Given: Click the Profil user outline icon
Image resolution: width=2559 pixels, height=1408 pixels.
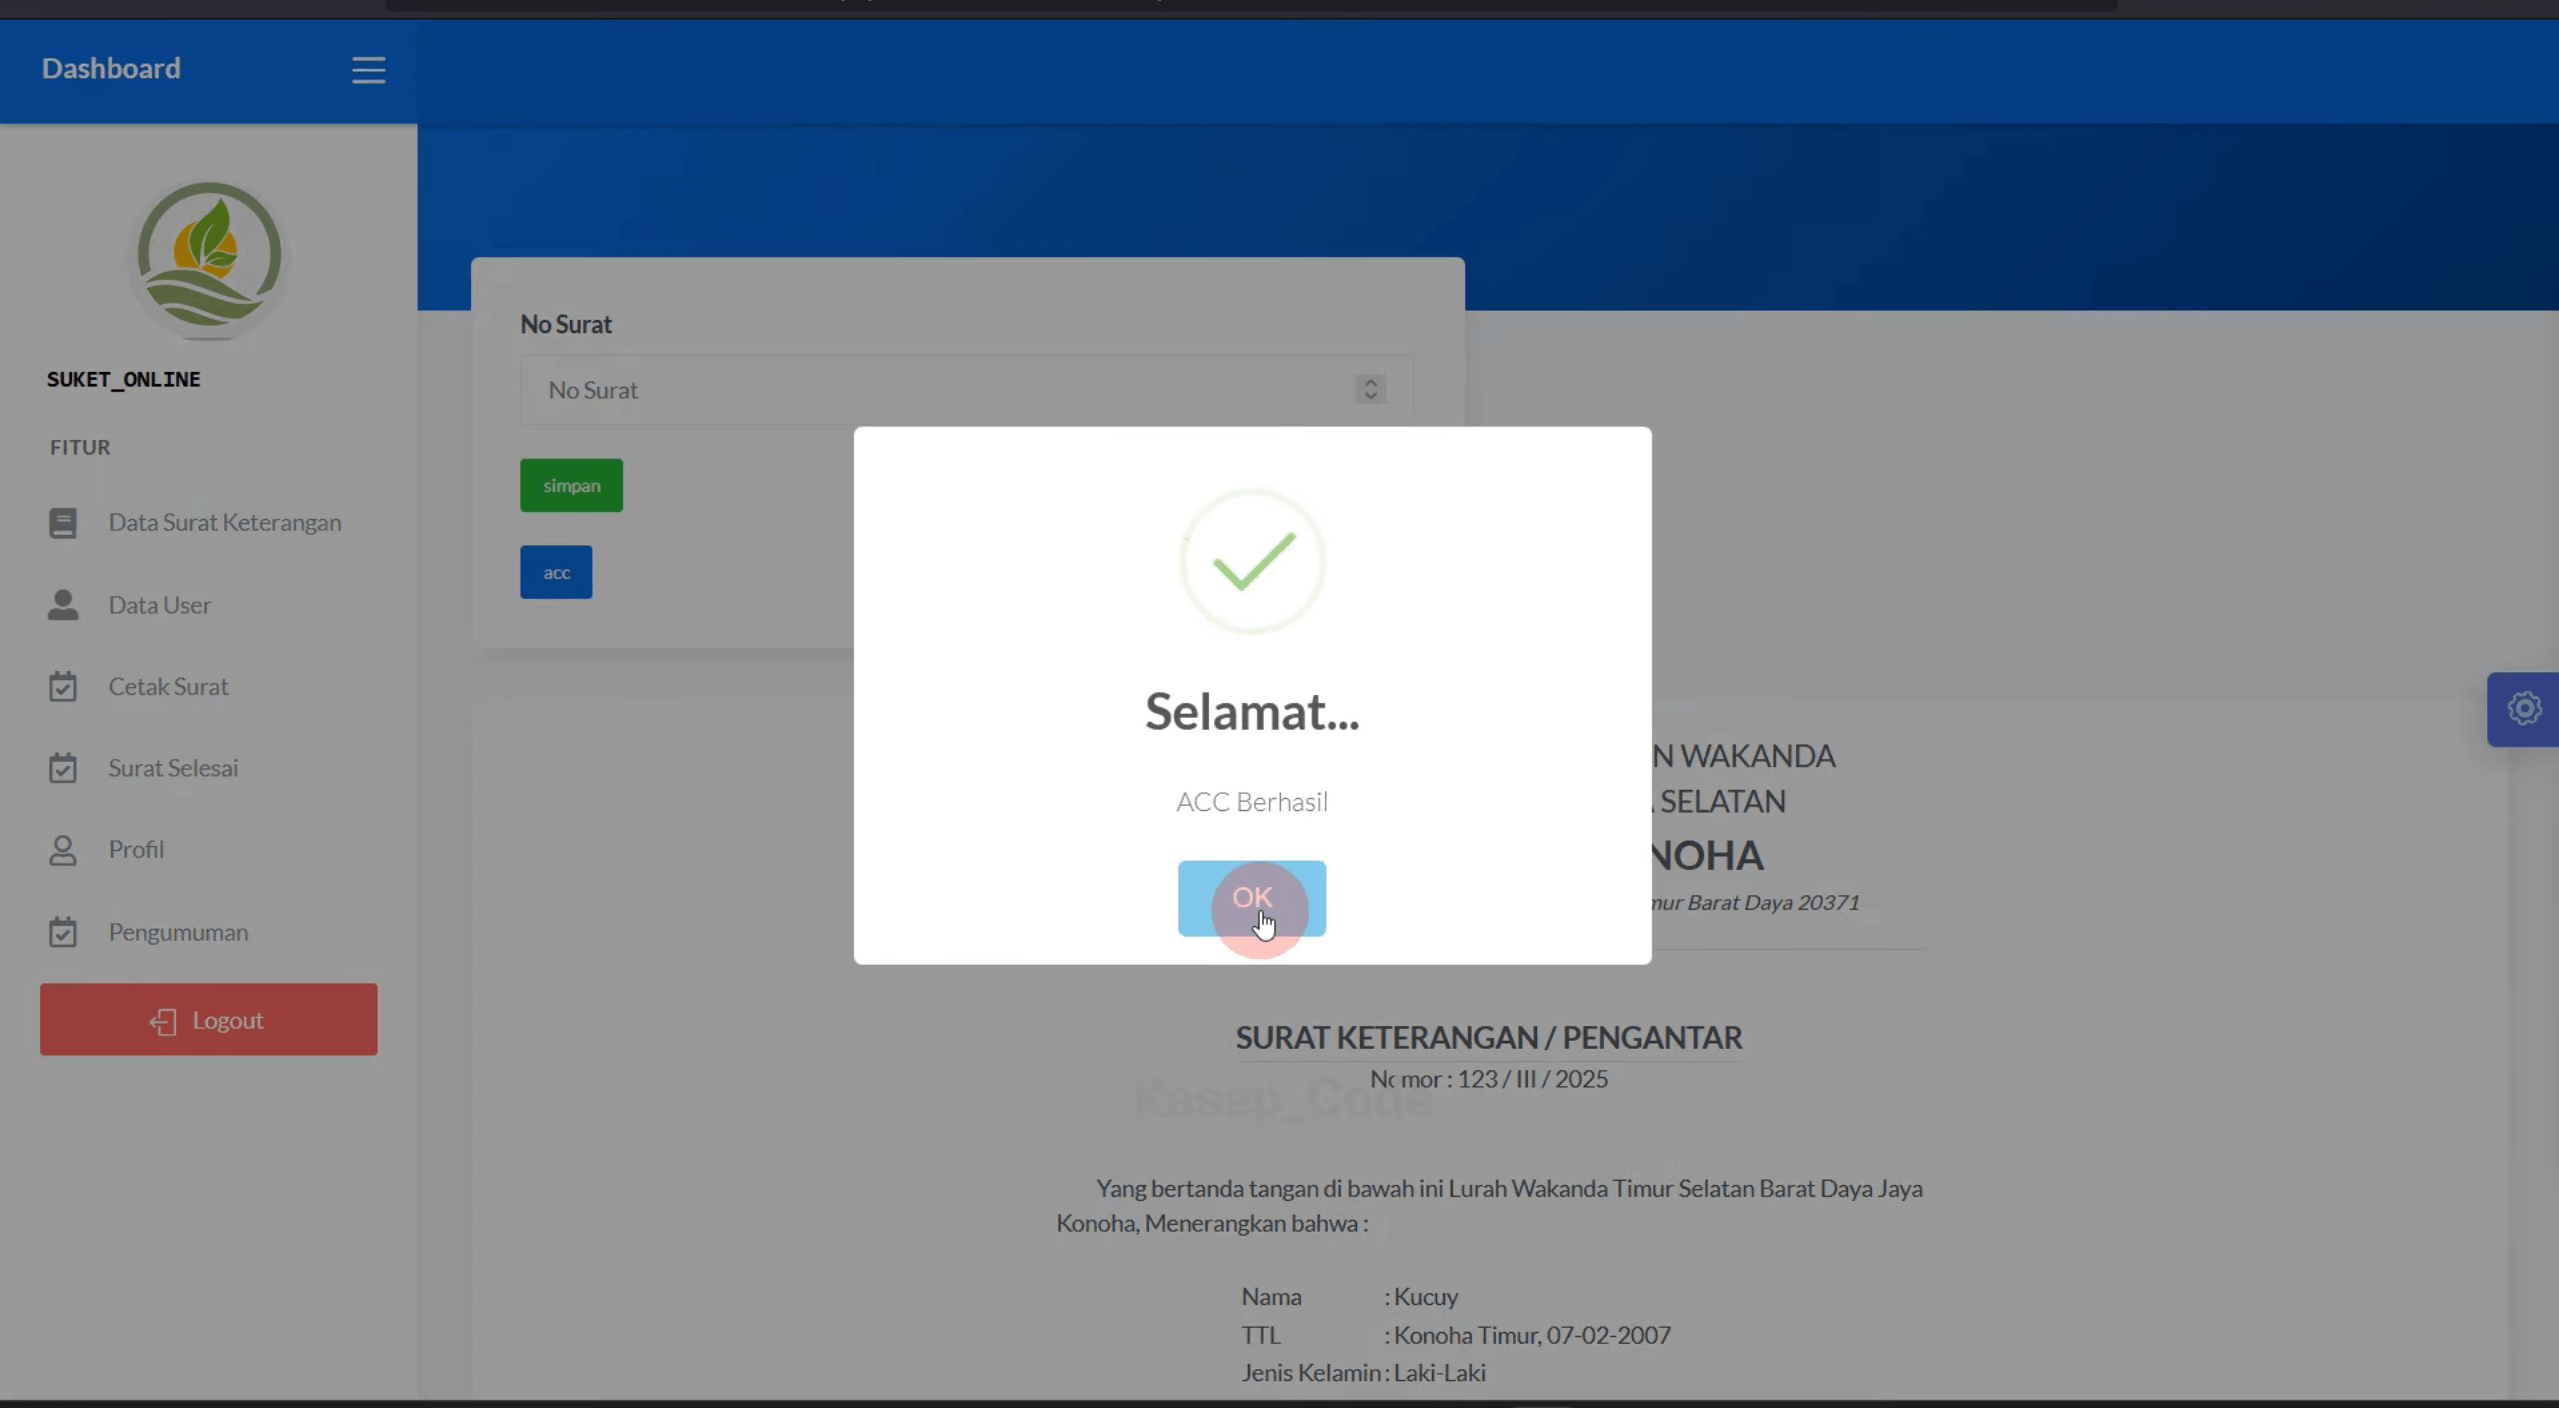Looking at the screenshot, I should pos(63,850).
